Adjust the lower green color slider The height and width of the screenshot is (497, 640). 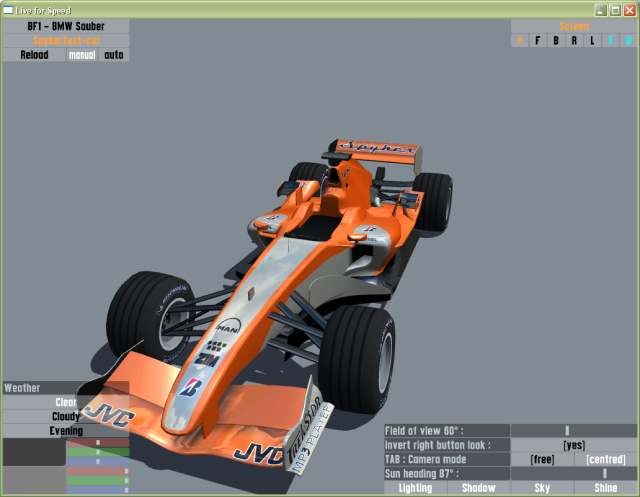click(x=98, y=480)
